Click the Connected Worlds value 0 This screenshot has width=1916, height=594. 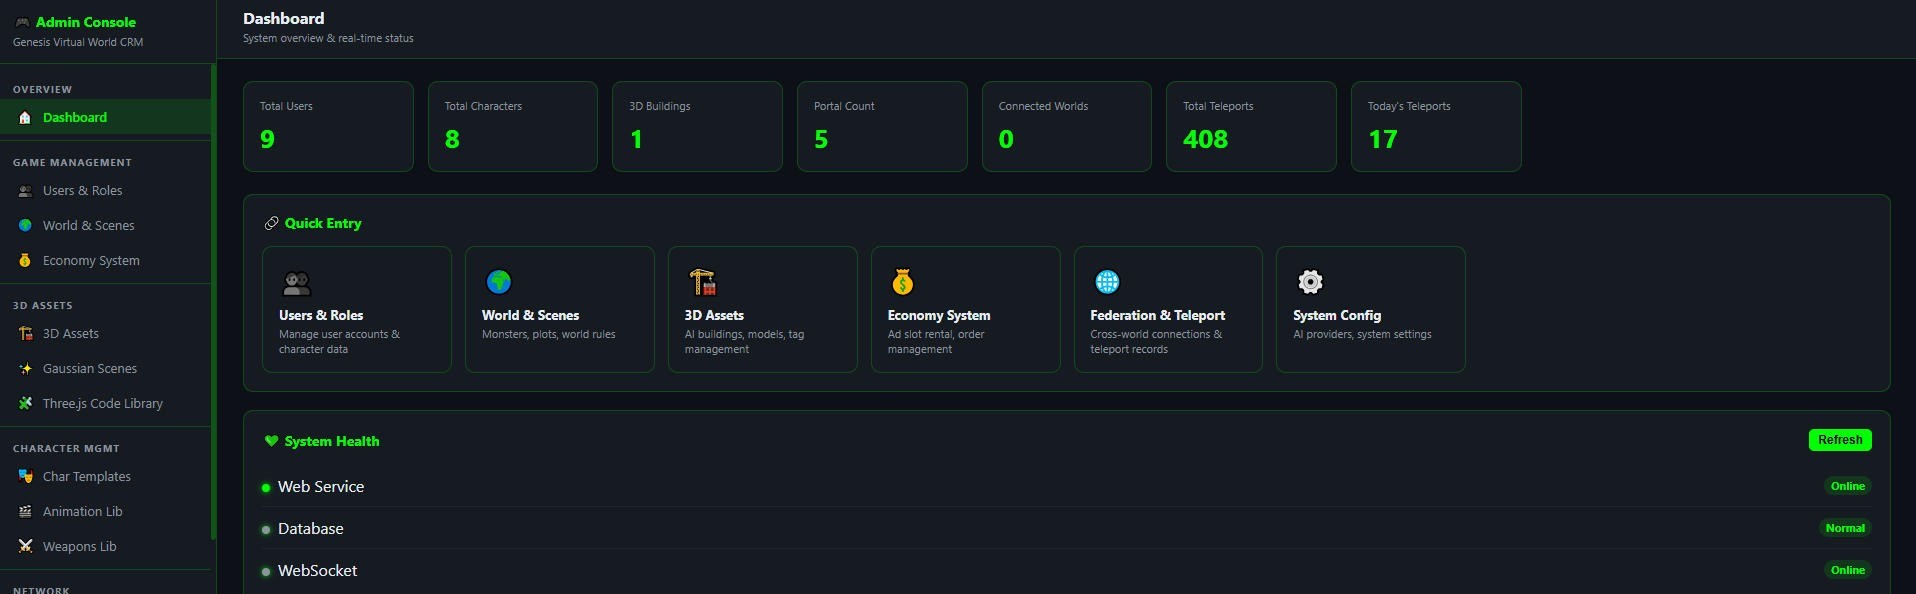(x=1006, y=140)
